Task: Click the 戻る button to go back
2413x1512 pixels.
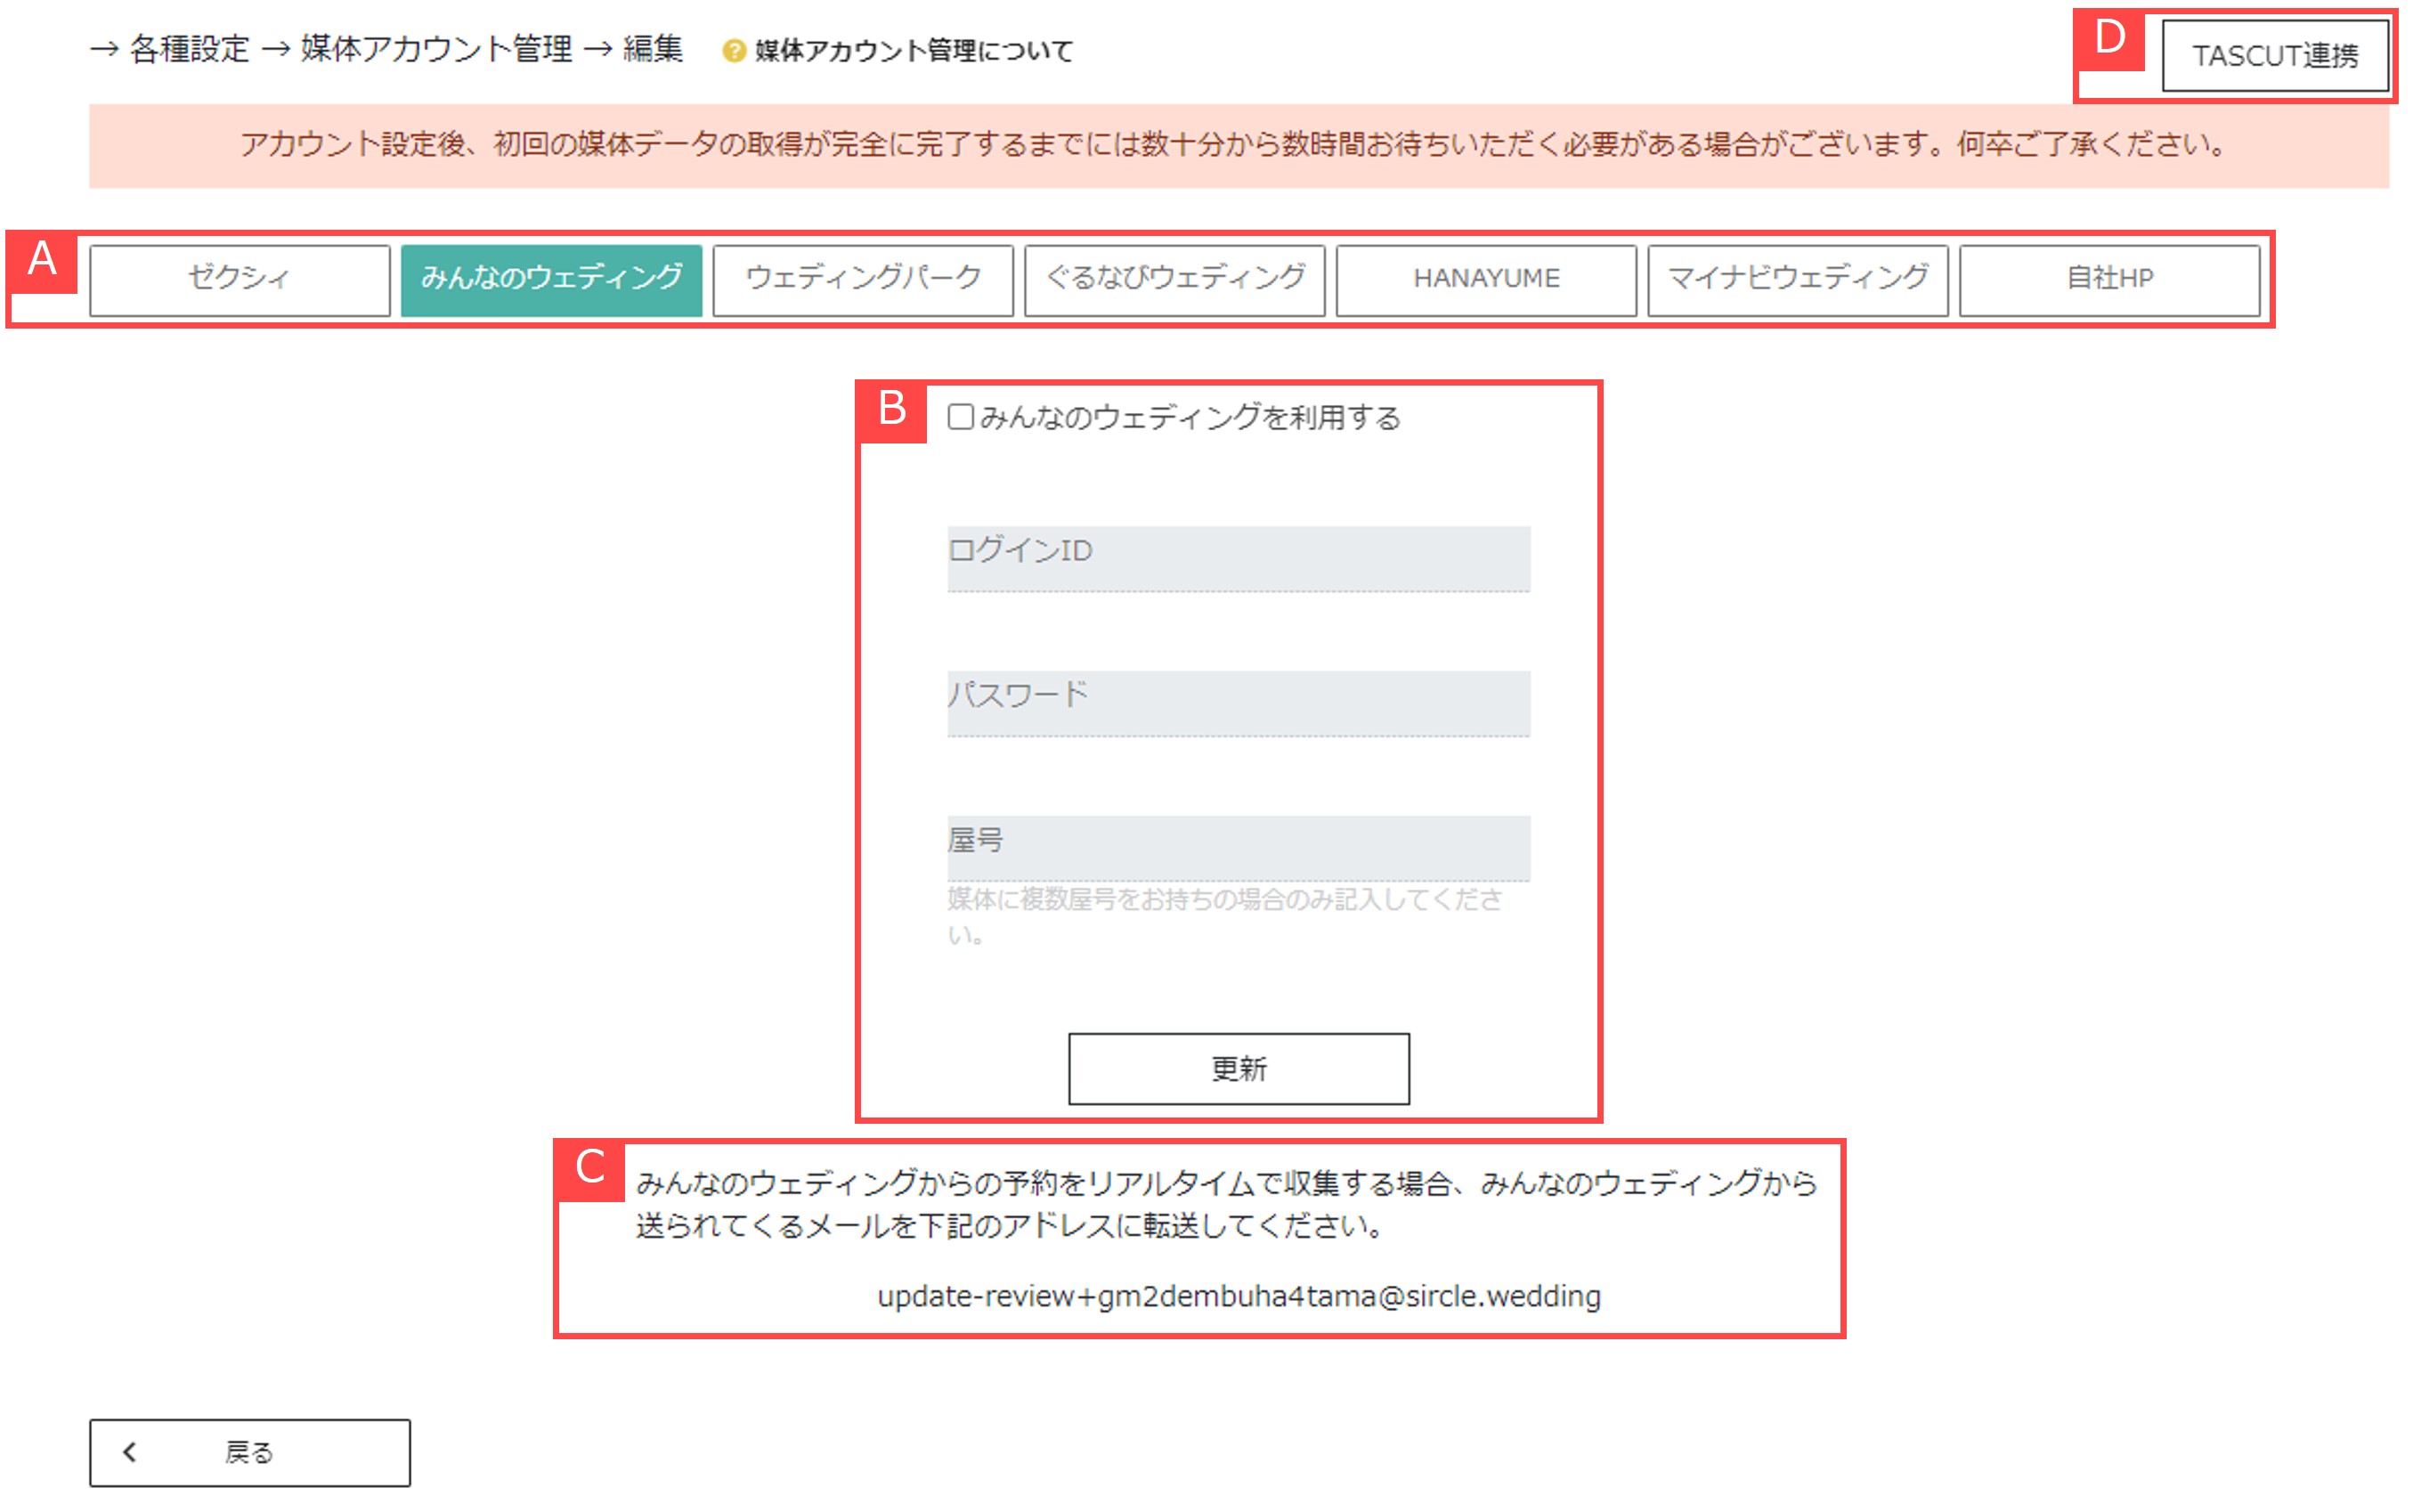Action: tap(249, 1451)
